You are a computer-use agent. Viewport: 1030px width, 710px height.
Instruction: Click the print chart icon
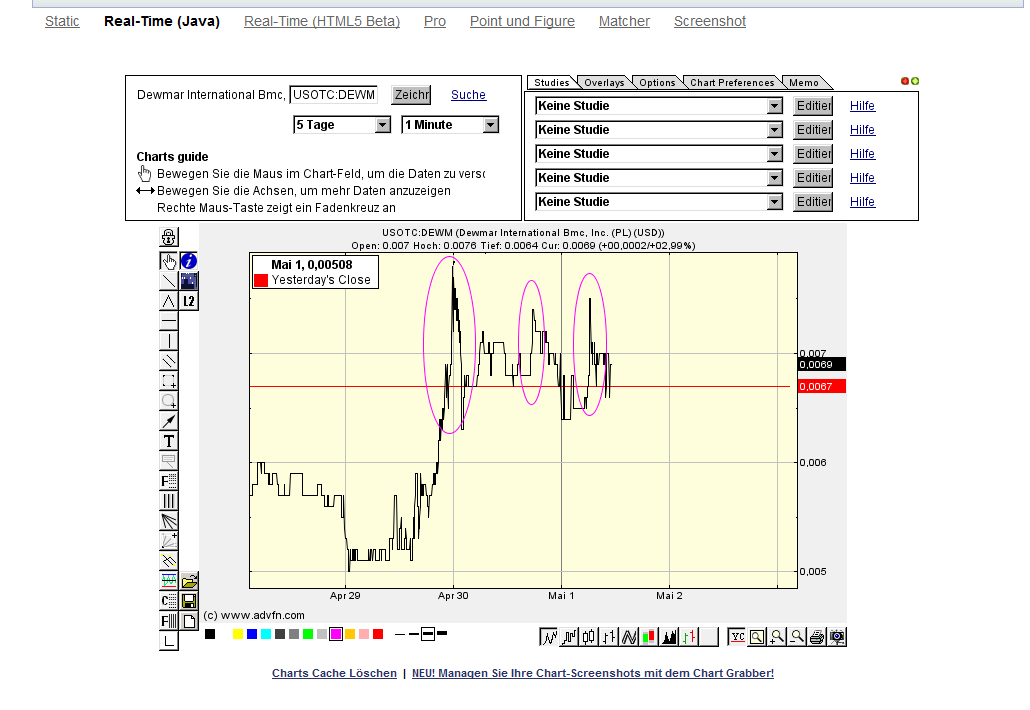[817, 636]
